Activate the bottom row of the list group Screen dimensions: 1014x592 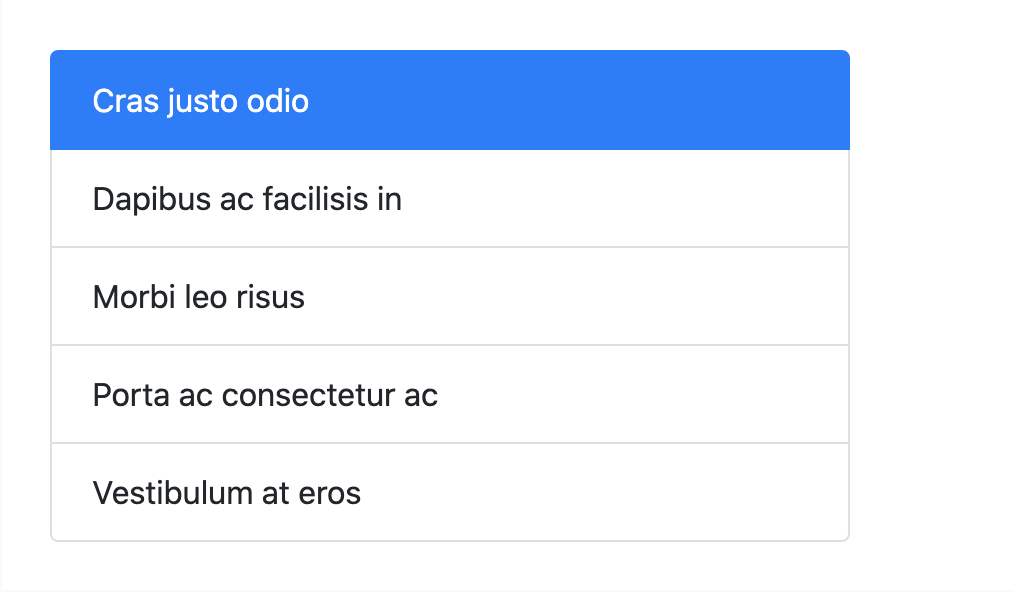pyautogui.click(x=449, y=492)
